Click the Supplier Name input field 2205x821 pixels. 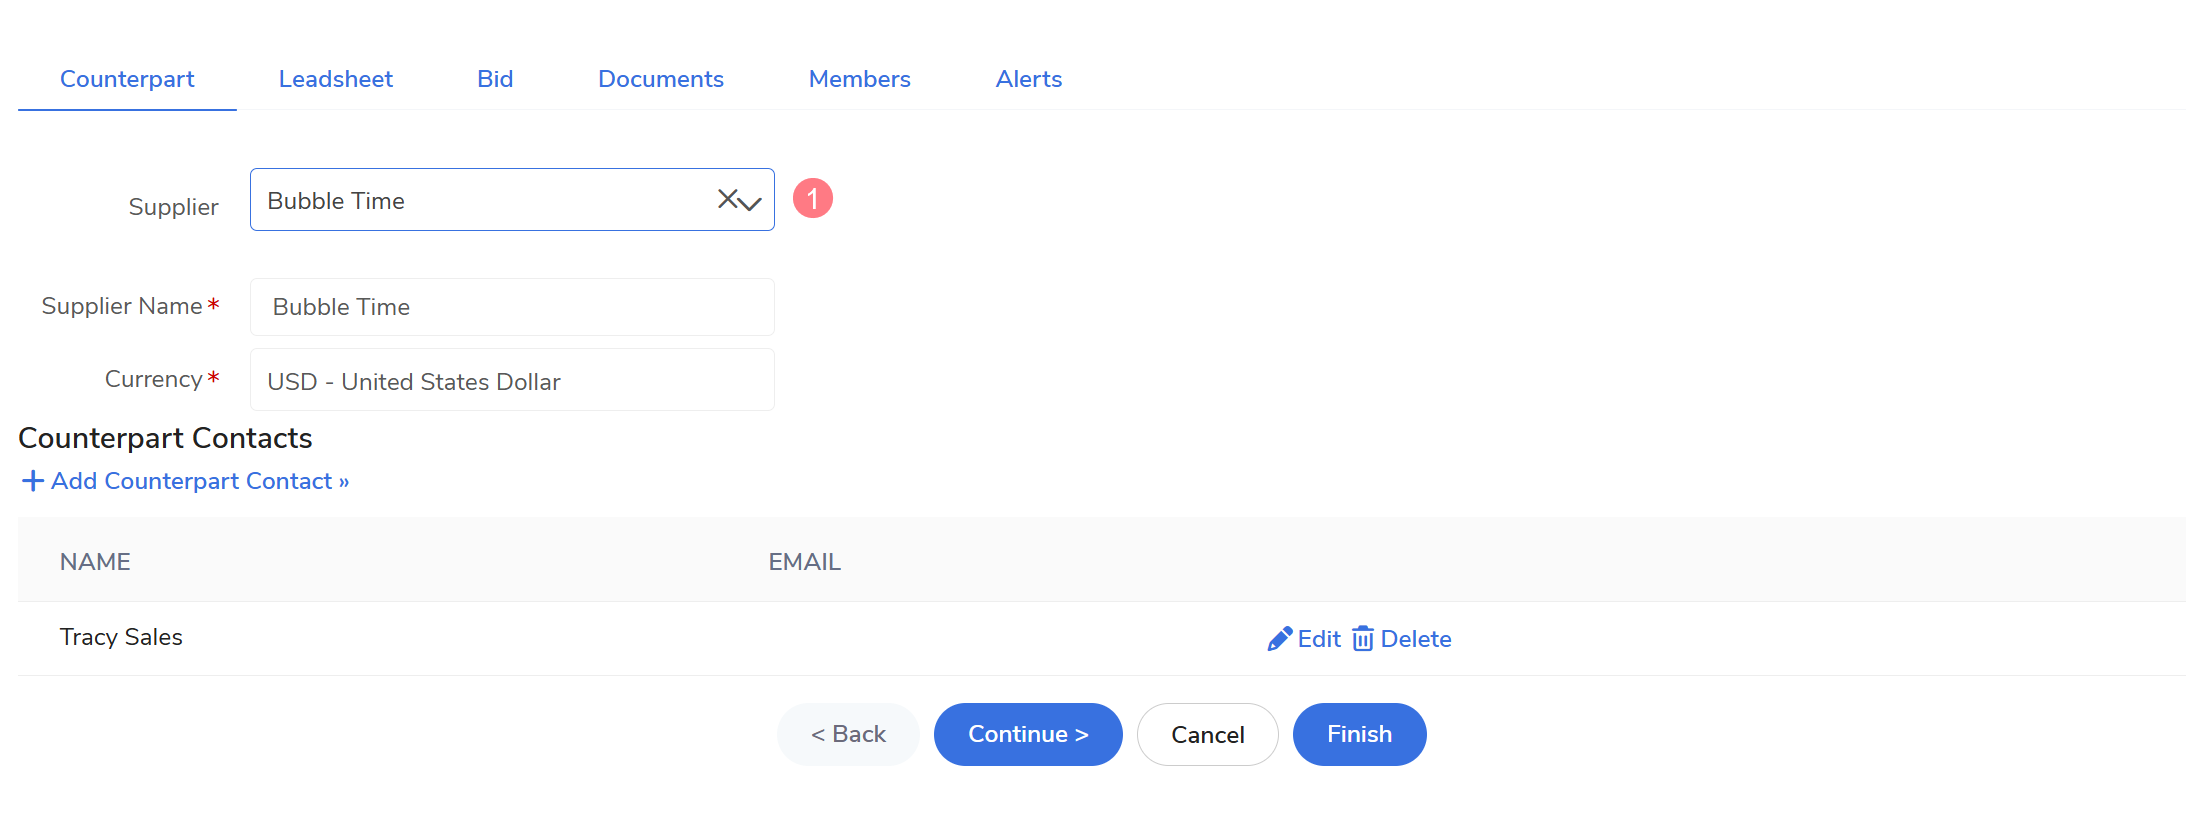512,307
